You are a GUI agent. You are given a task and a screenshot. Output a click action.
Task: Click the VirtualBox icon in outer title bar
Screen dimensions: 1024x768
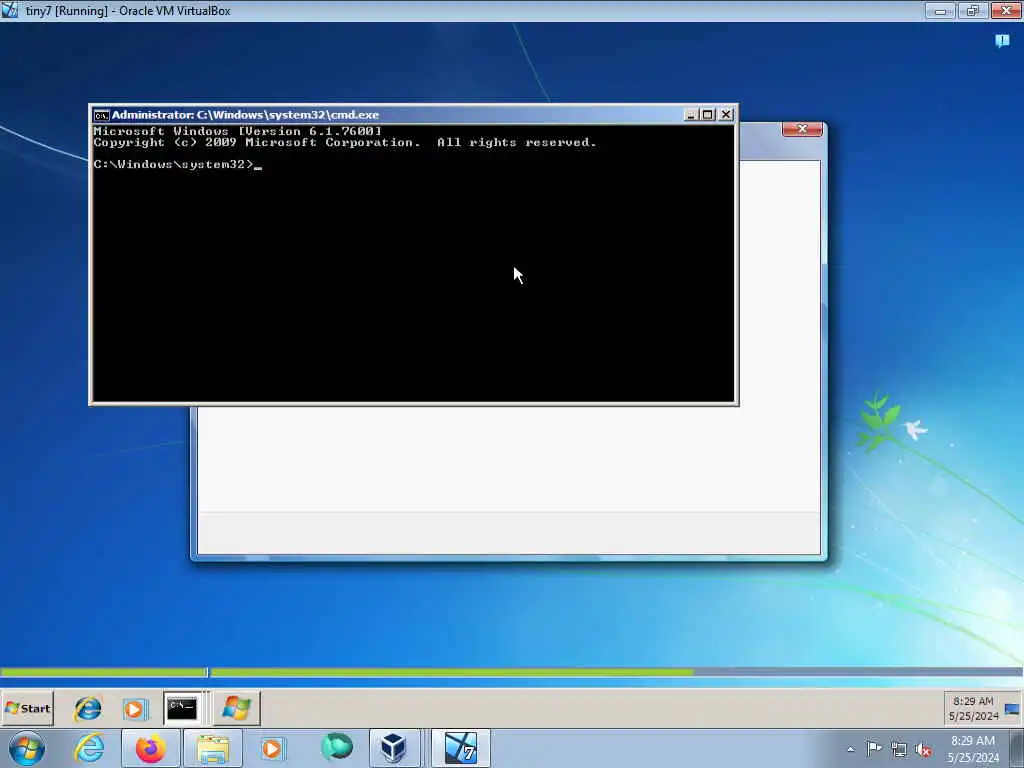pos(10,10)
